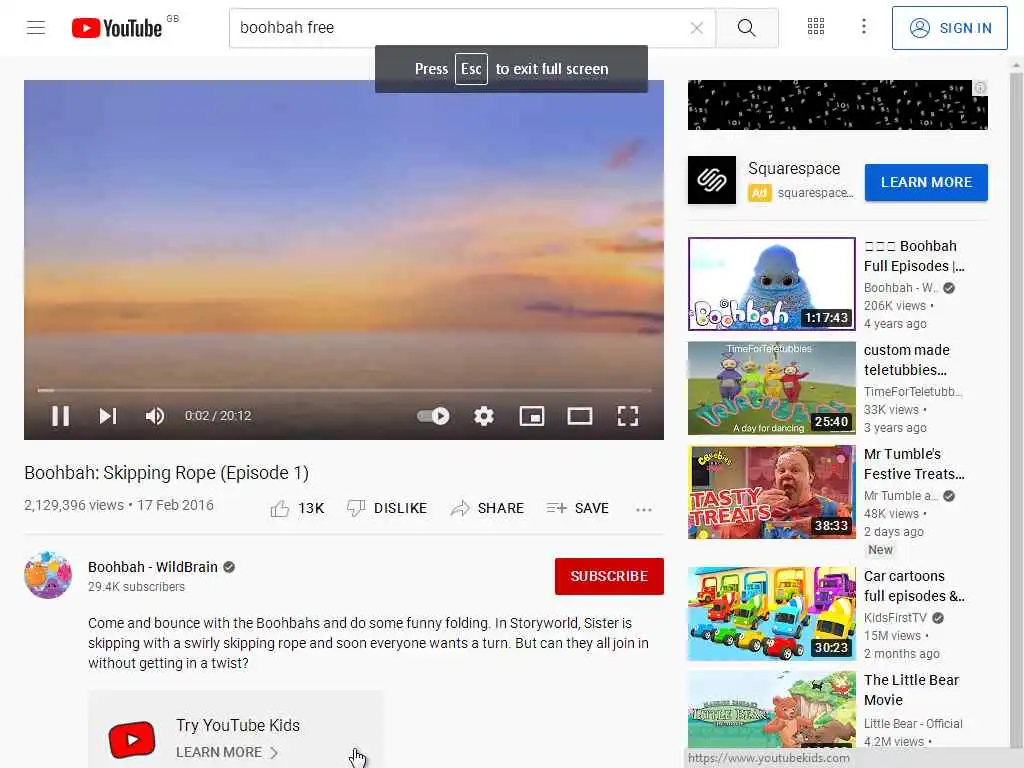
Task: Open Boohbah Full Episodes thumbnail
Action: [771, 284]
